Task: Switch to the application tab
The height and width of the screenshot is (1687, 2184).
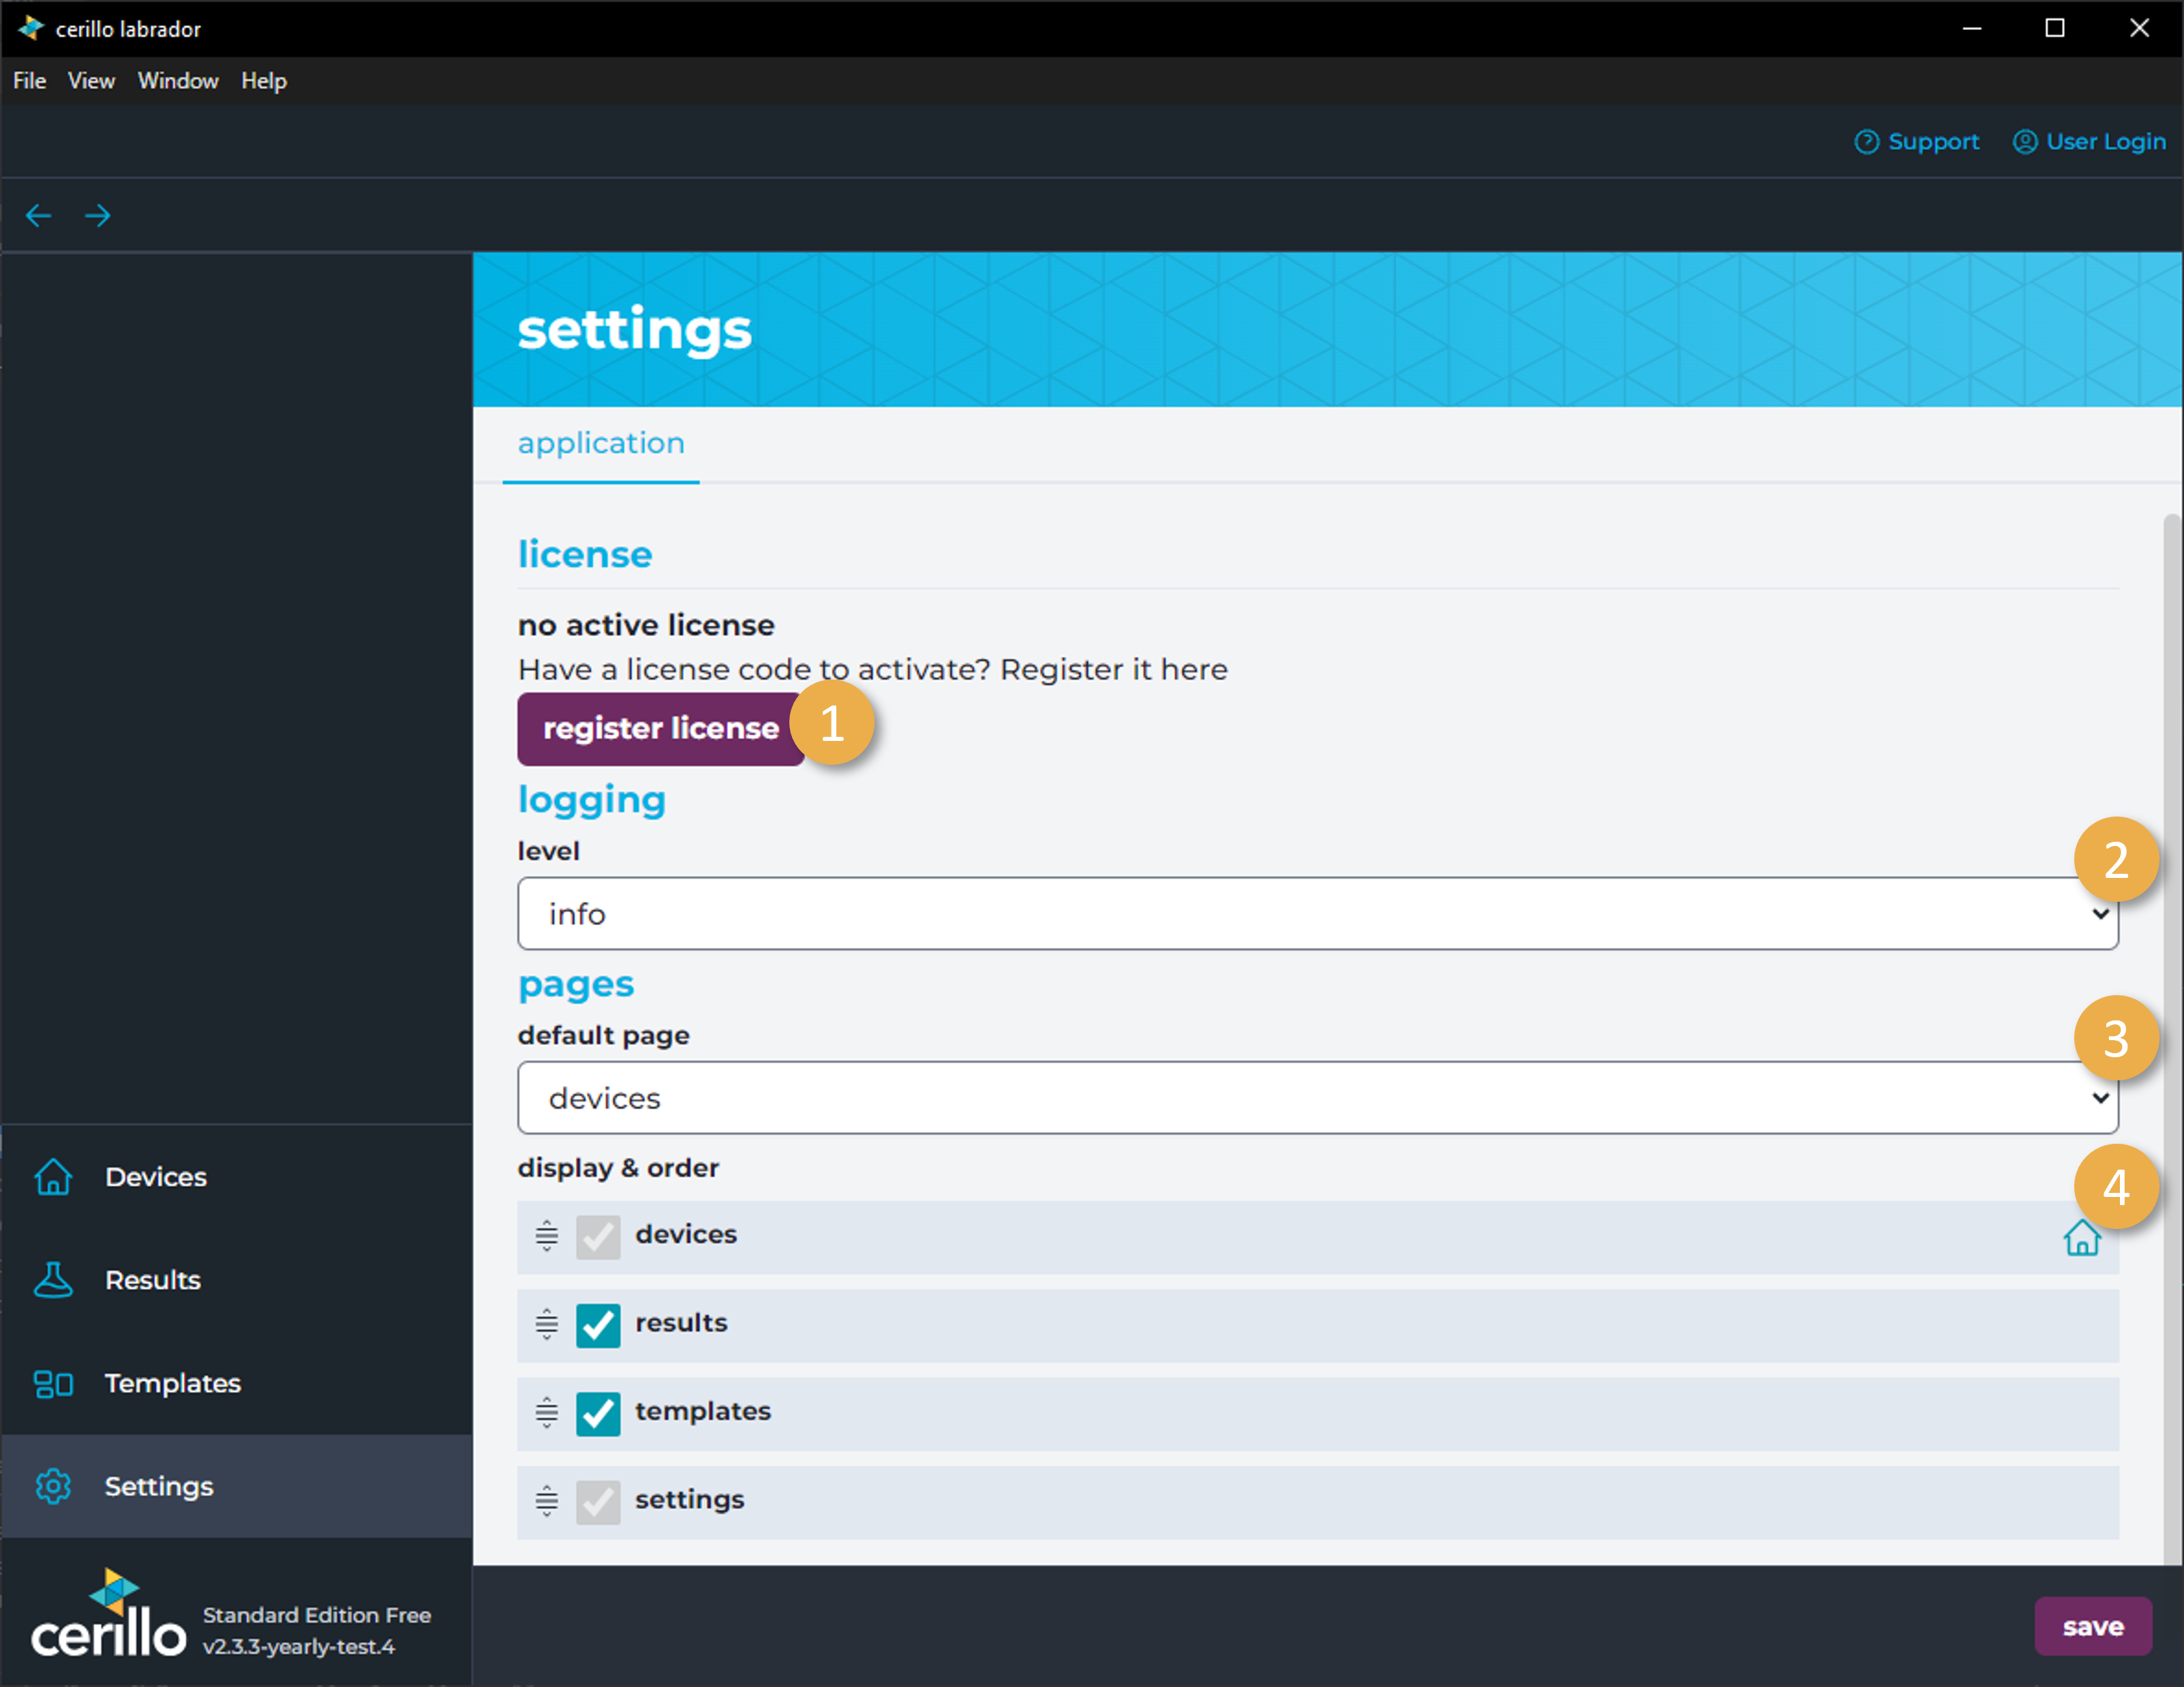Action: point(600,443)
